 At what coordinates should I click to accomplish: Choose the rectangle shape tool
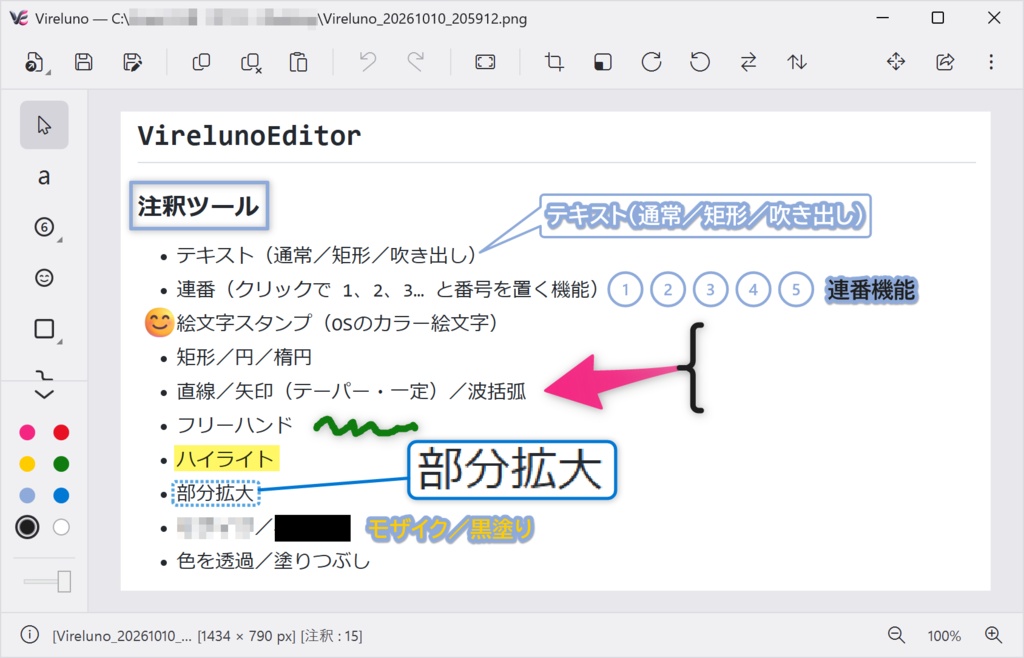(x=44, y=329)
